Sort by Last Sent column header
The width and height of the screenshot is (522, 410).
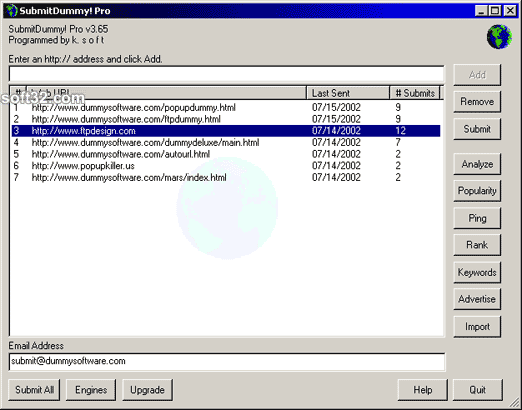(348, 93)
